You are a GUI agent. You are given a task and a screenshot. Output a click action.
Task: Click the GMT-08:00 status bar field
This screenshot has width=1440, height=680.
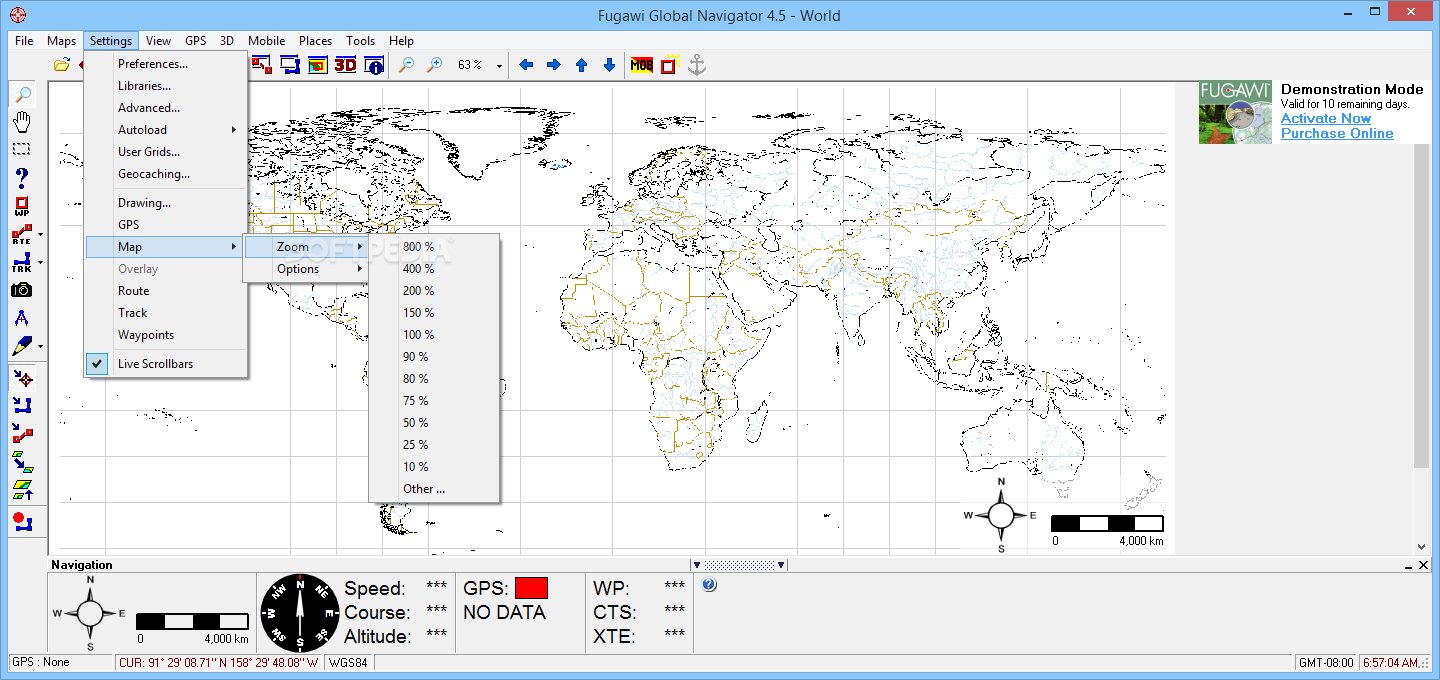[x=1326, y=663]
